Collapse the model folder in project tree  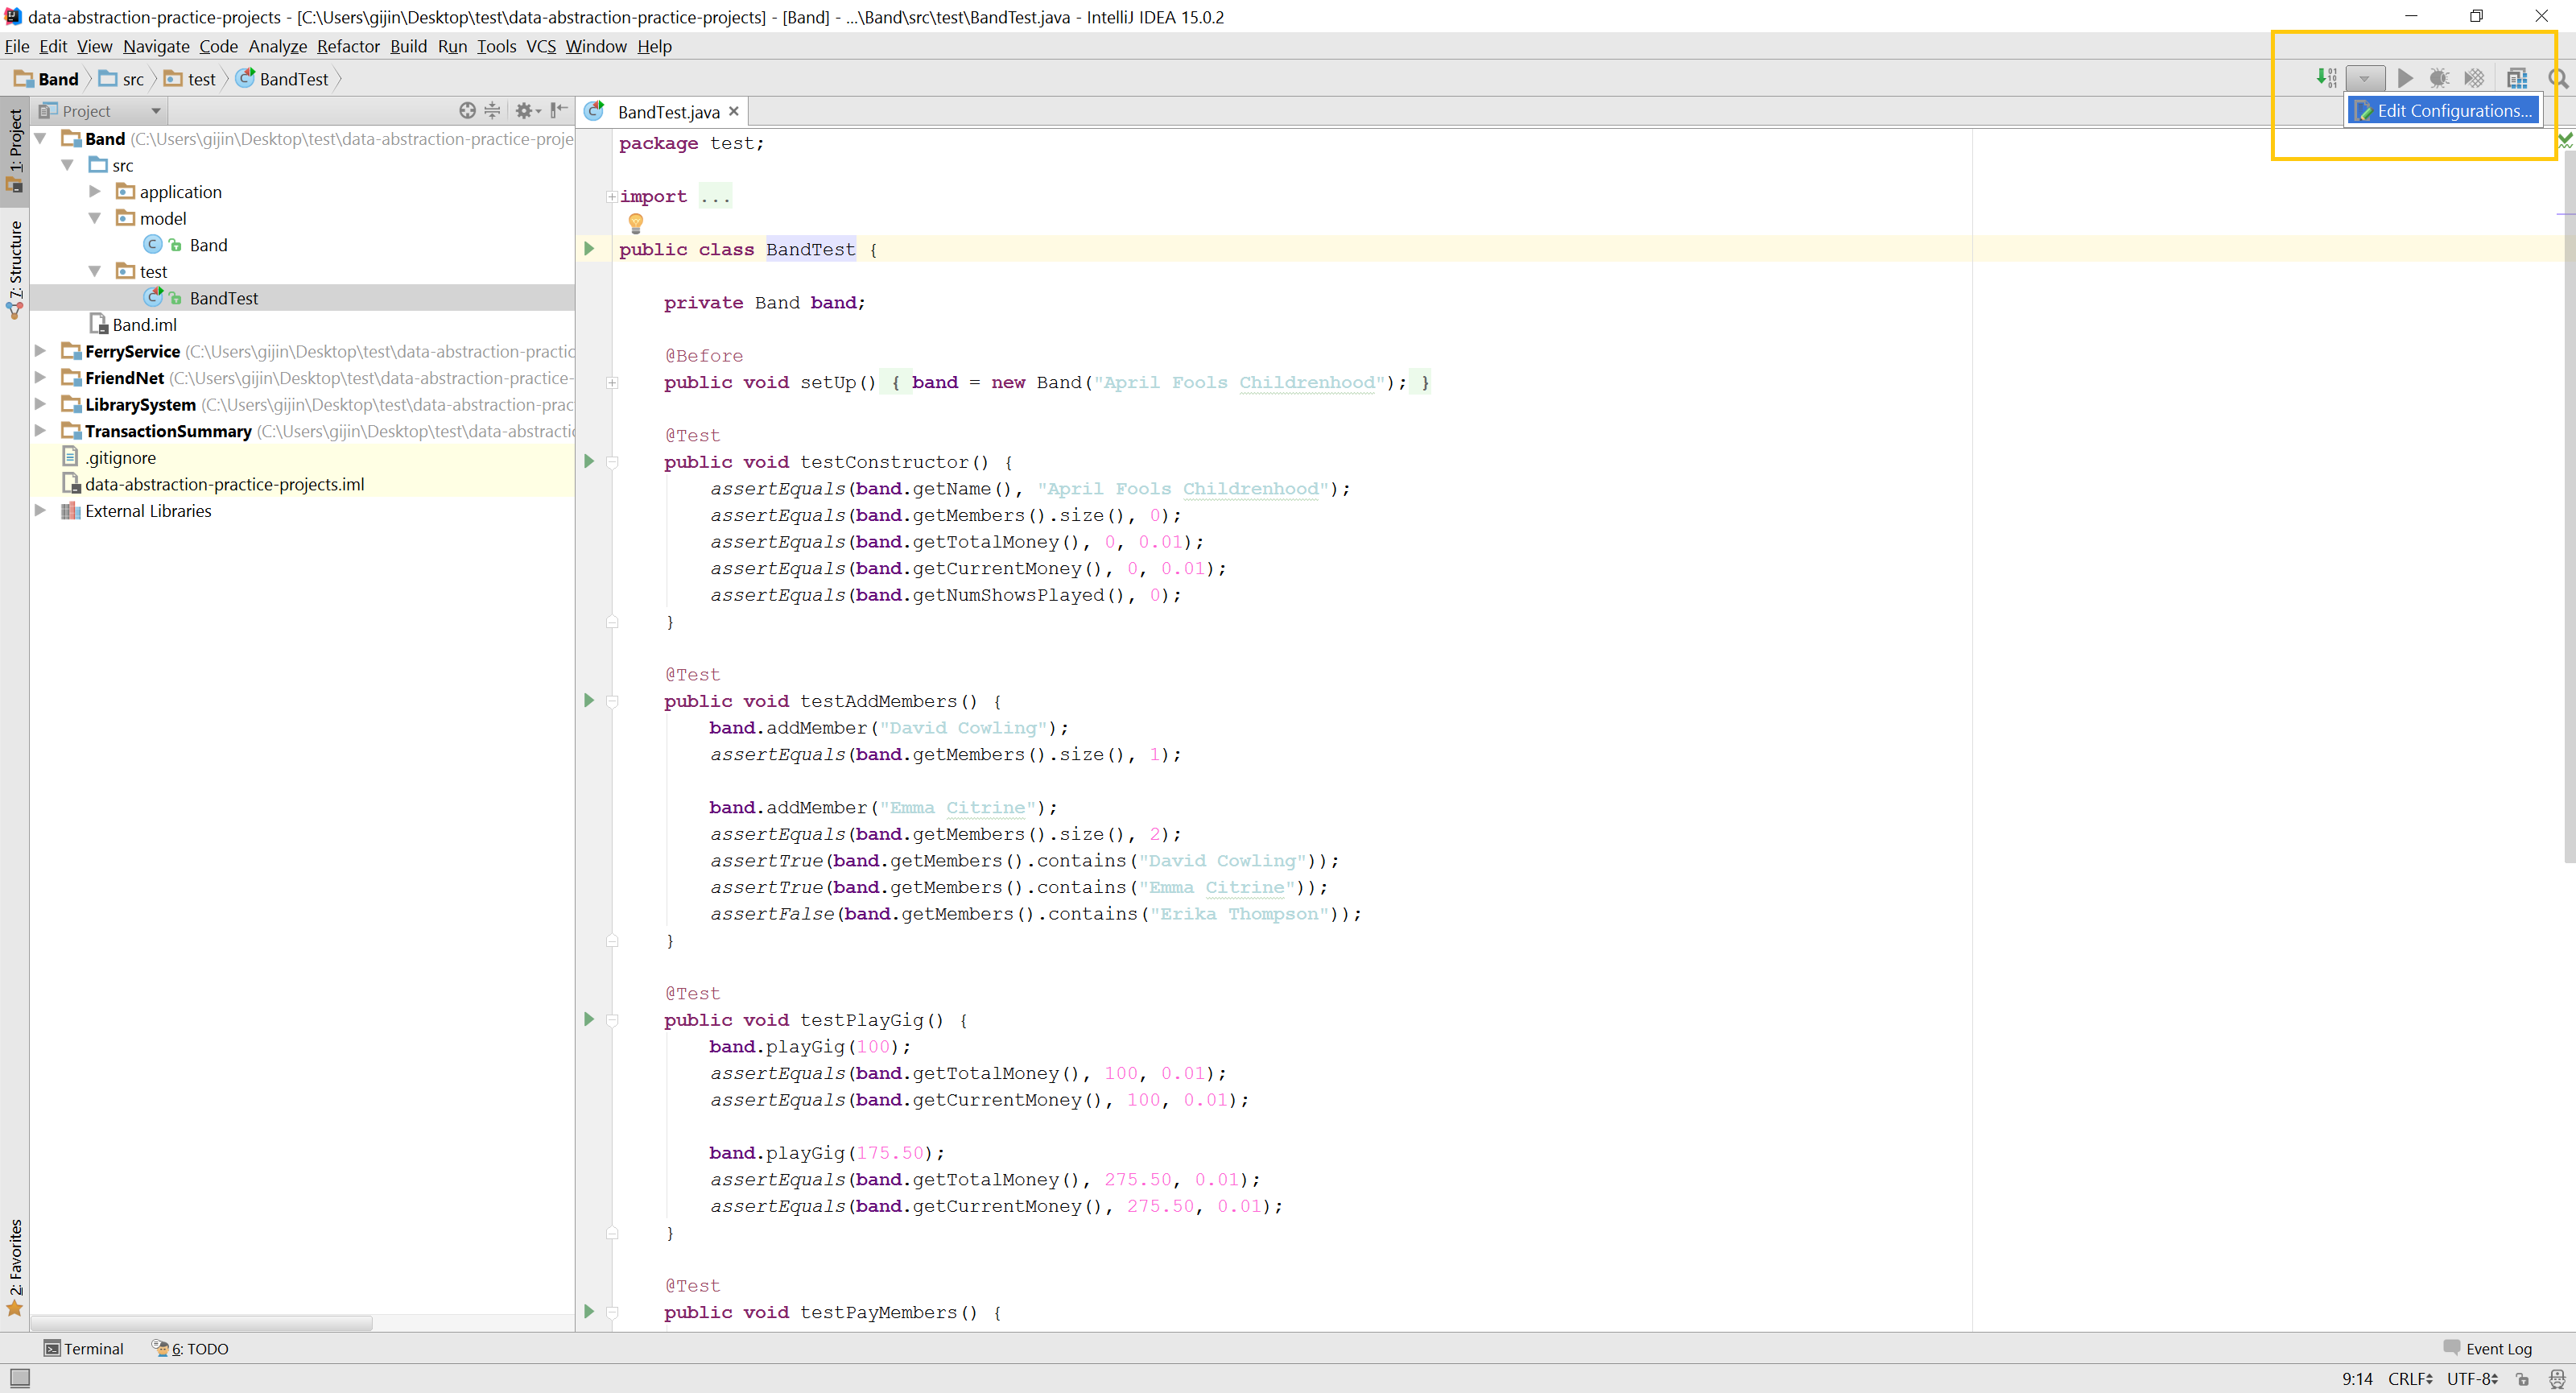pyautogui.click(x=95, y=218)
